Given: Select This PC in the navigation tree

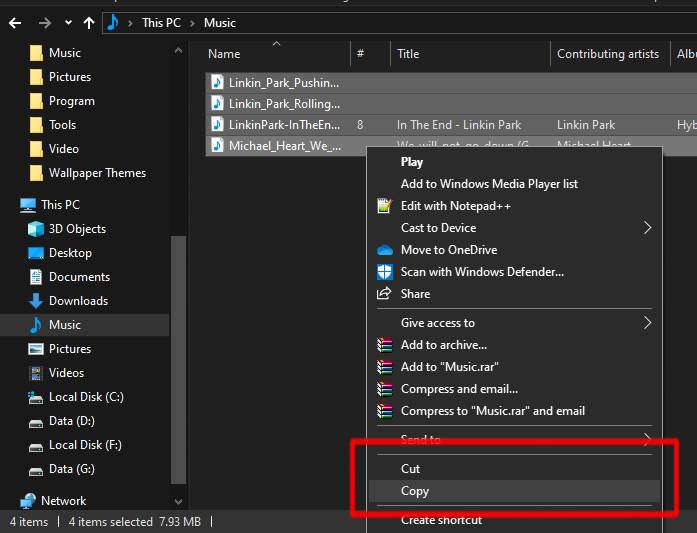Looking at the screenshot, I should point(50,205).
